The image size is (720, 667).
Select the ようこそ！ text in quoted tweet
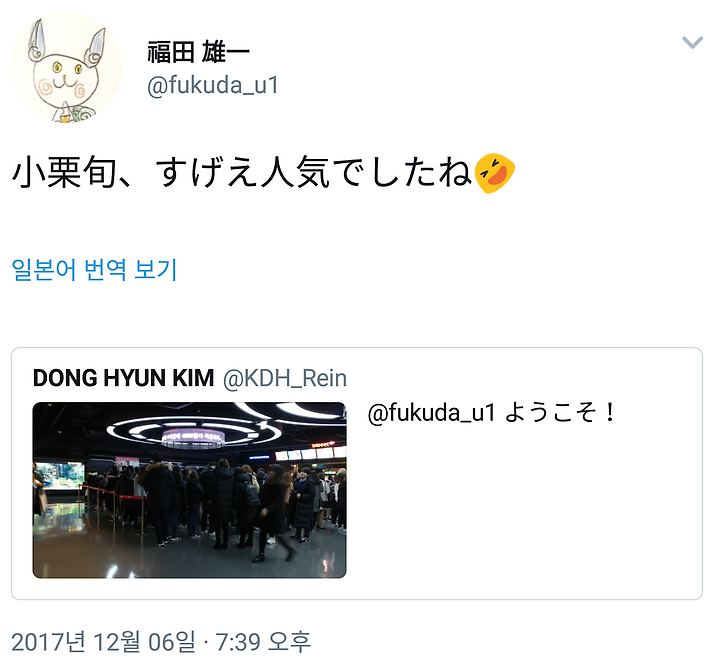(560, 412)
